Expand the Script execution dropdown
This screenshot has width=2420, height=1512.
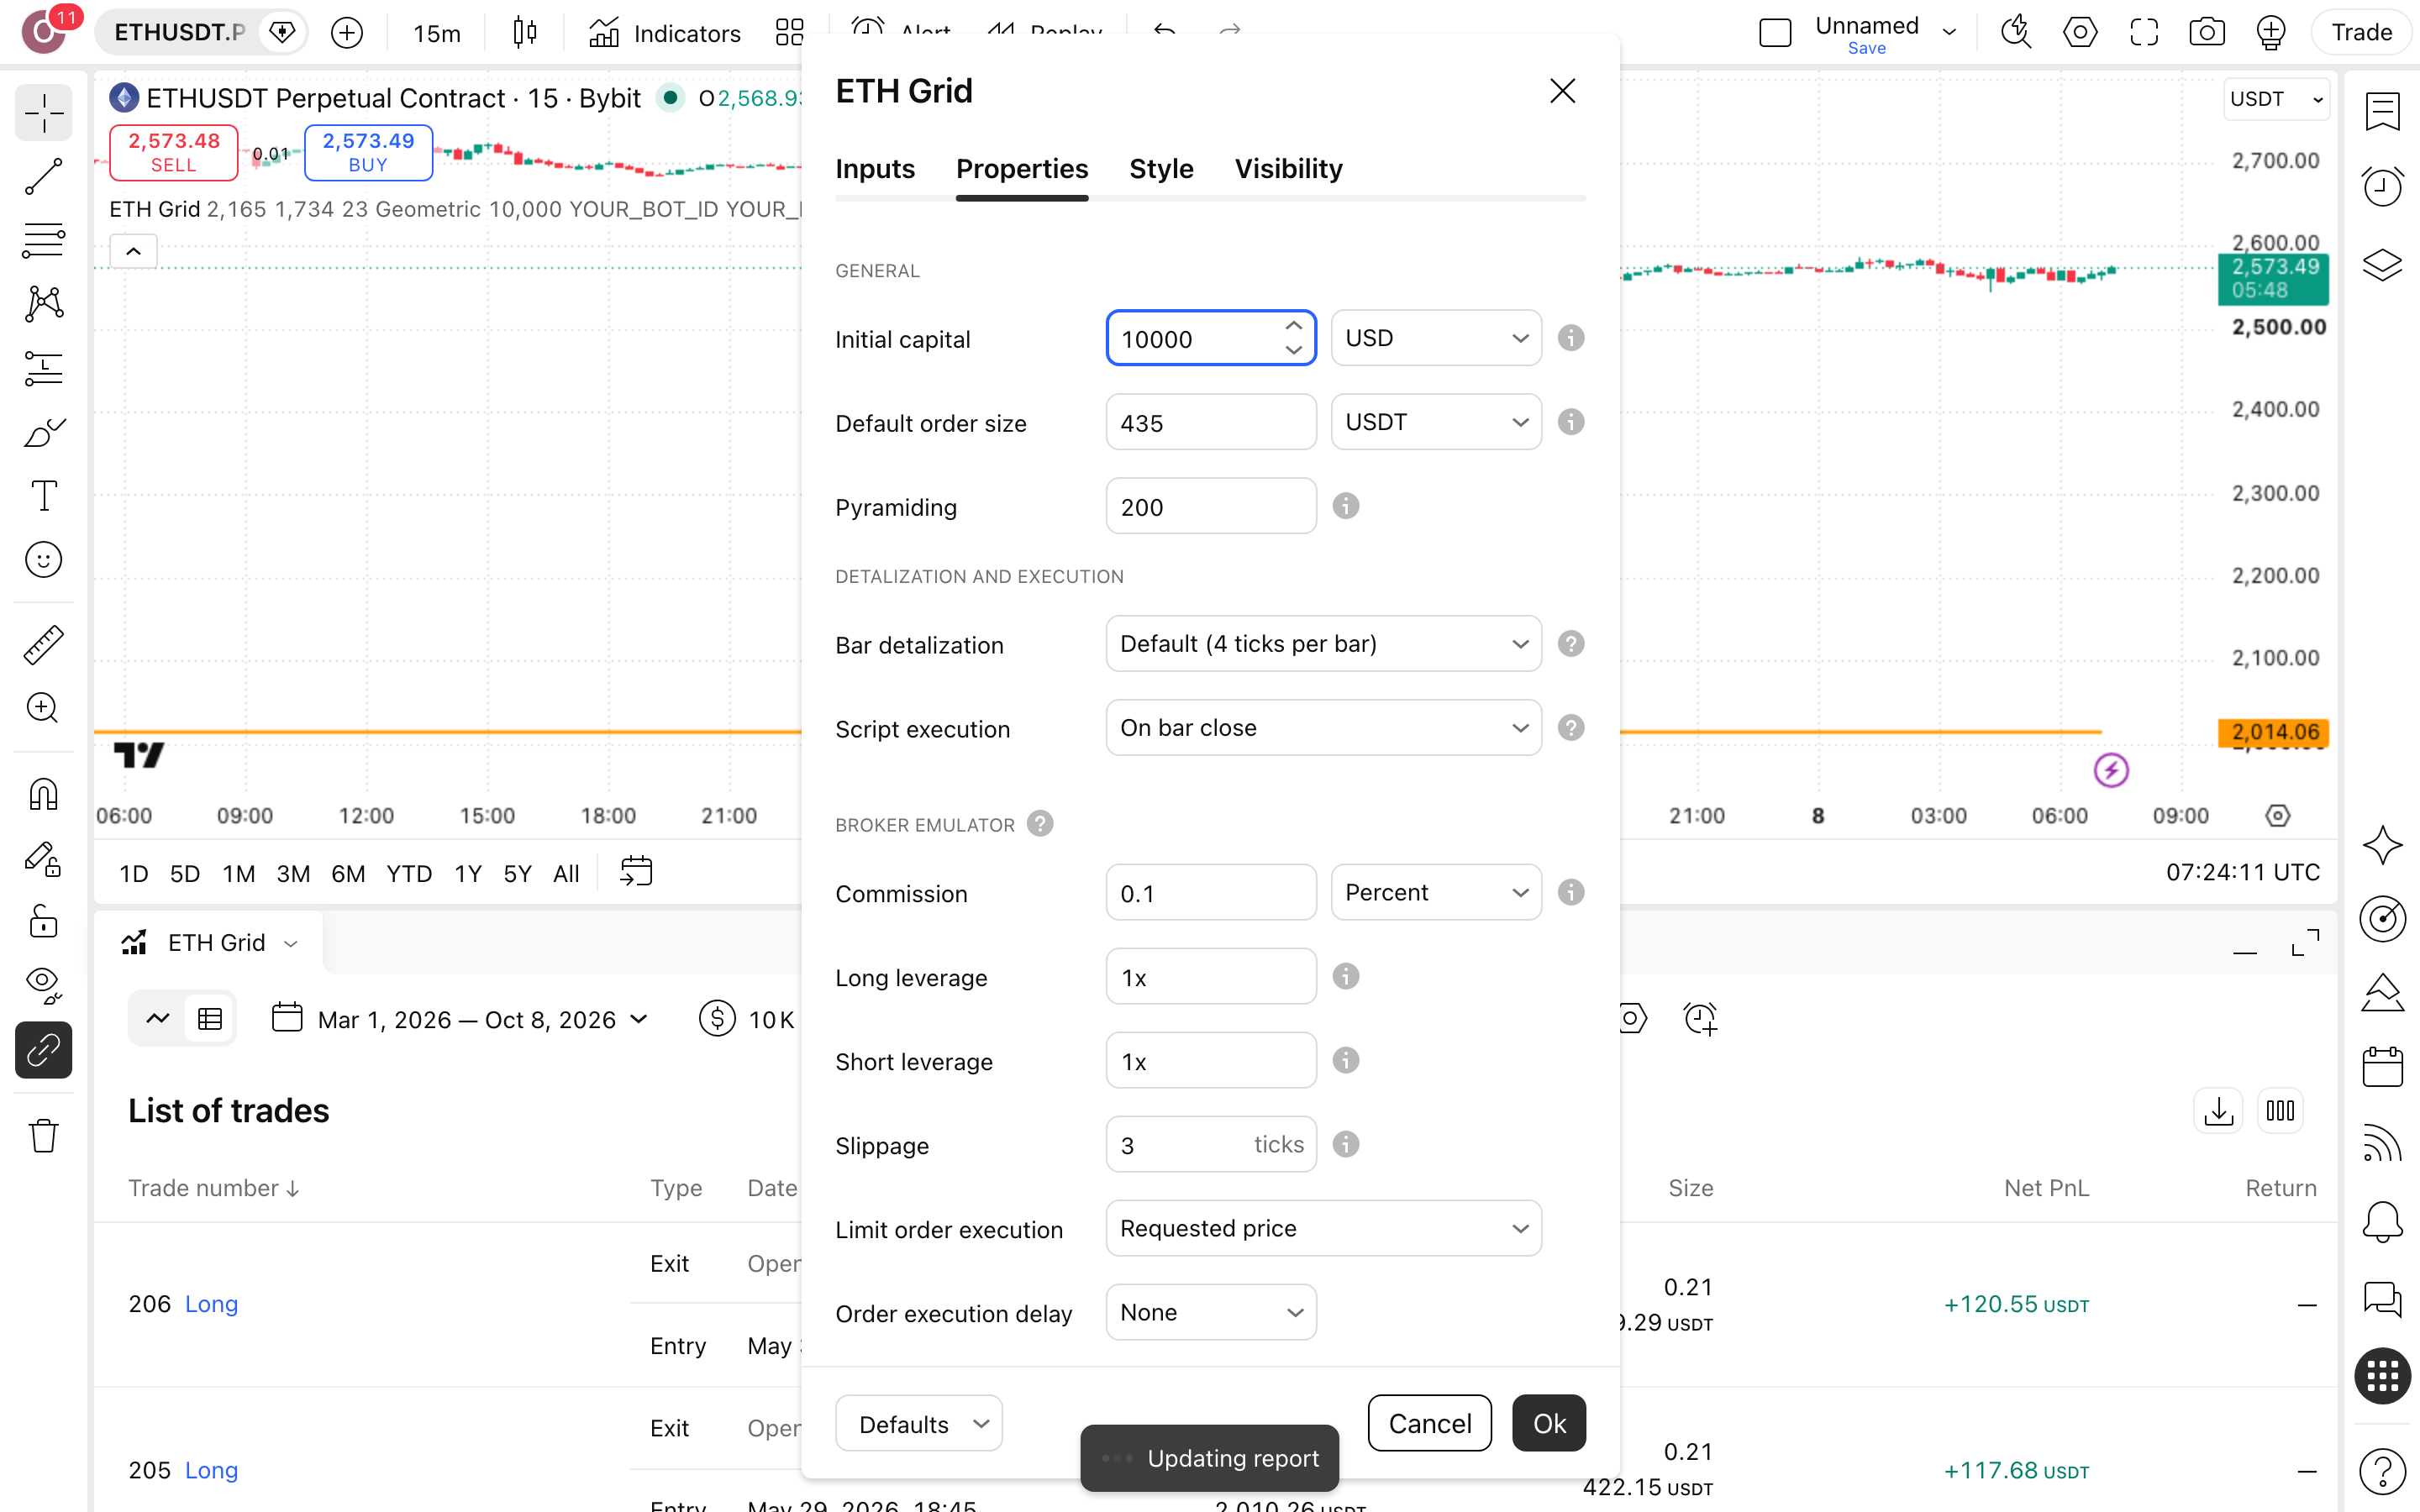coord(1323,728)
